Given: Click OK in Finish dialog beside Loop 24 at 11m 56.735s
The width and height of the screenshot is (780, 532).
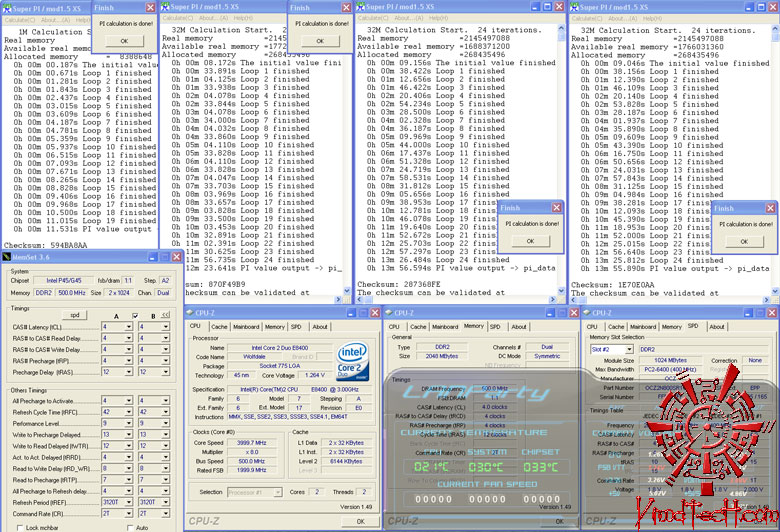Looking at the screenshot, I should click(x=320, y=41).
